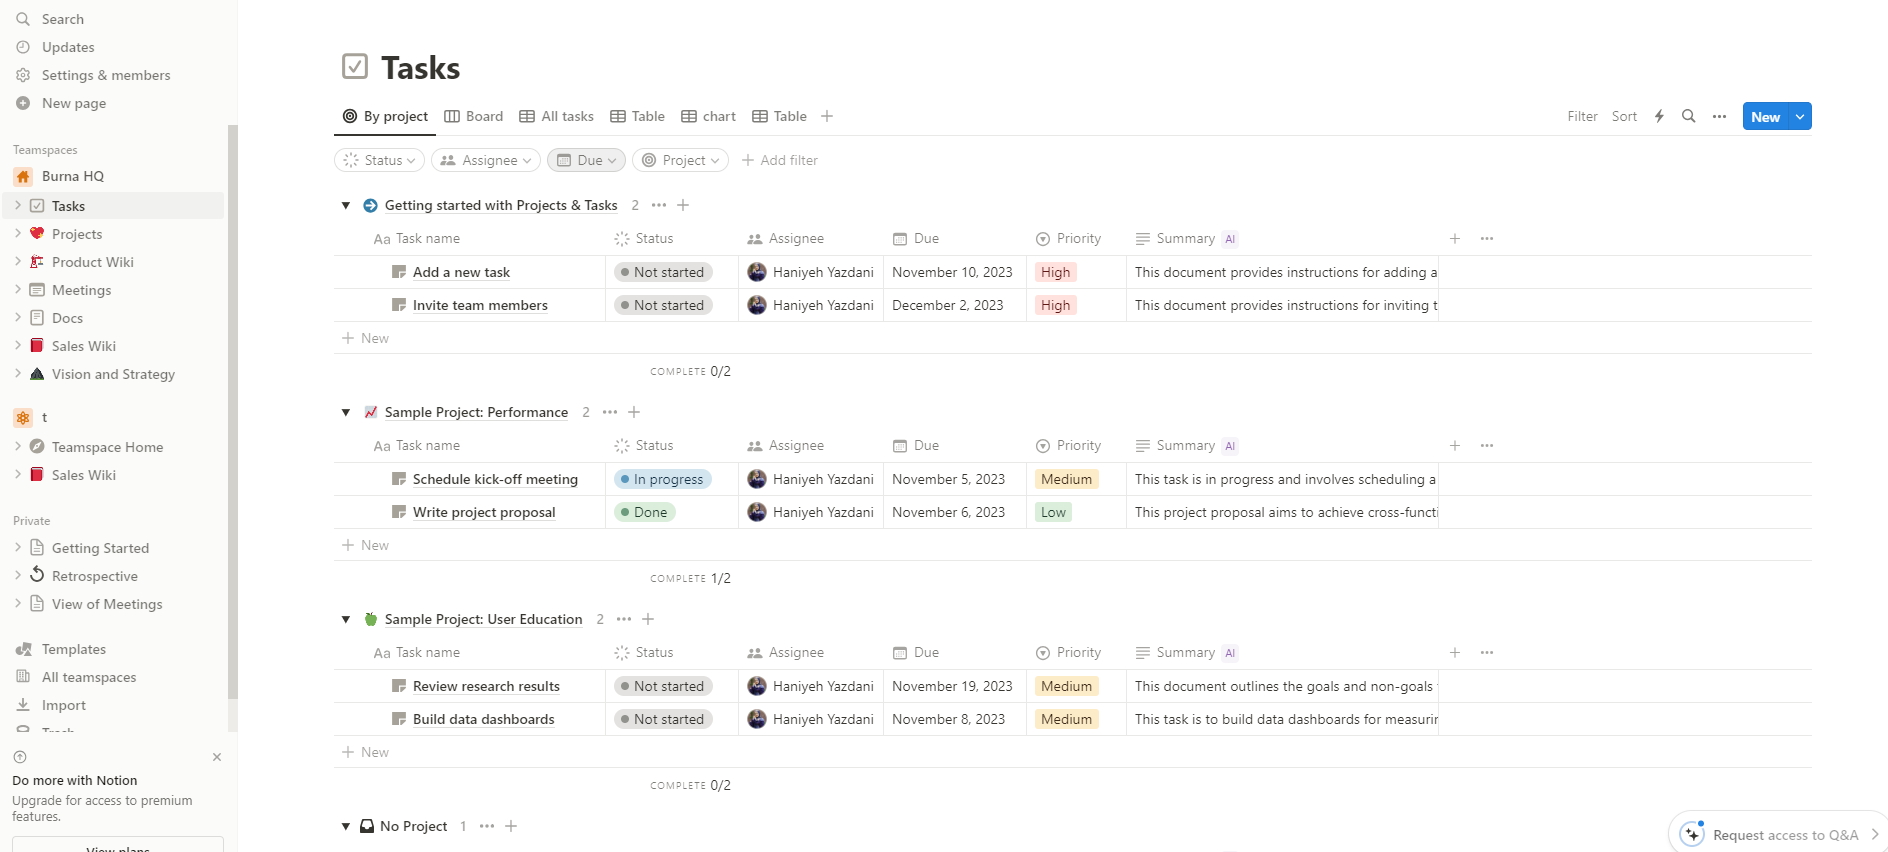Collapse the Sample Project: Performance group
Viewport: 1888px width, 852px height.
tap(346, 412)
